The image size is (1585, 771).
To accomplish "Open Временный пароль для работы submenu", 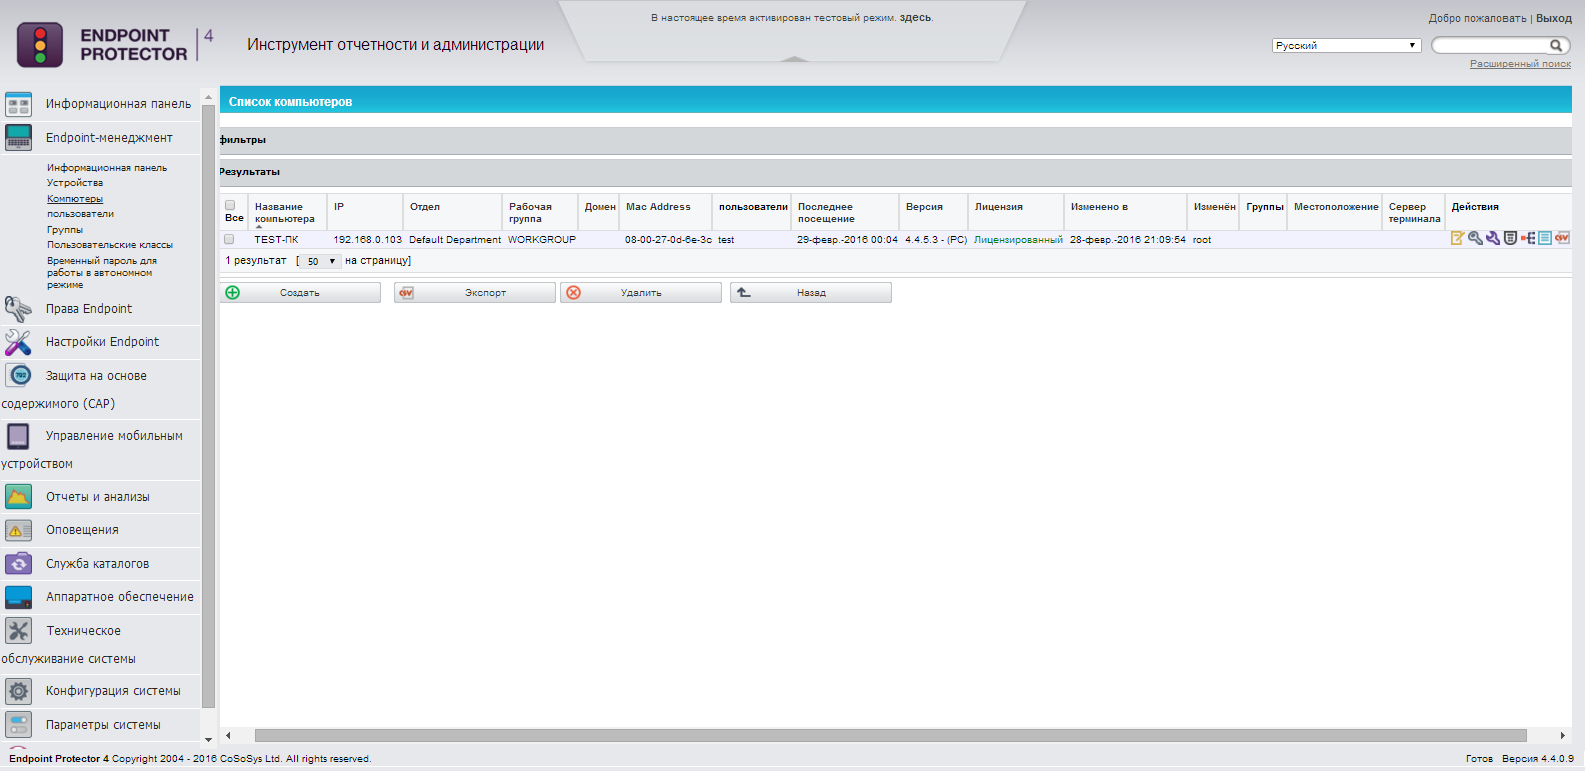I will [102, 273].
